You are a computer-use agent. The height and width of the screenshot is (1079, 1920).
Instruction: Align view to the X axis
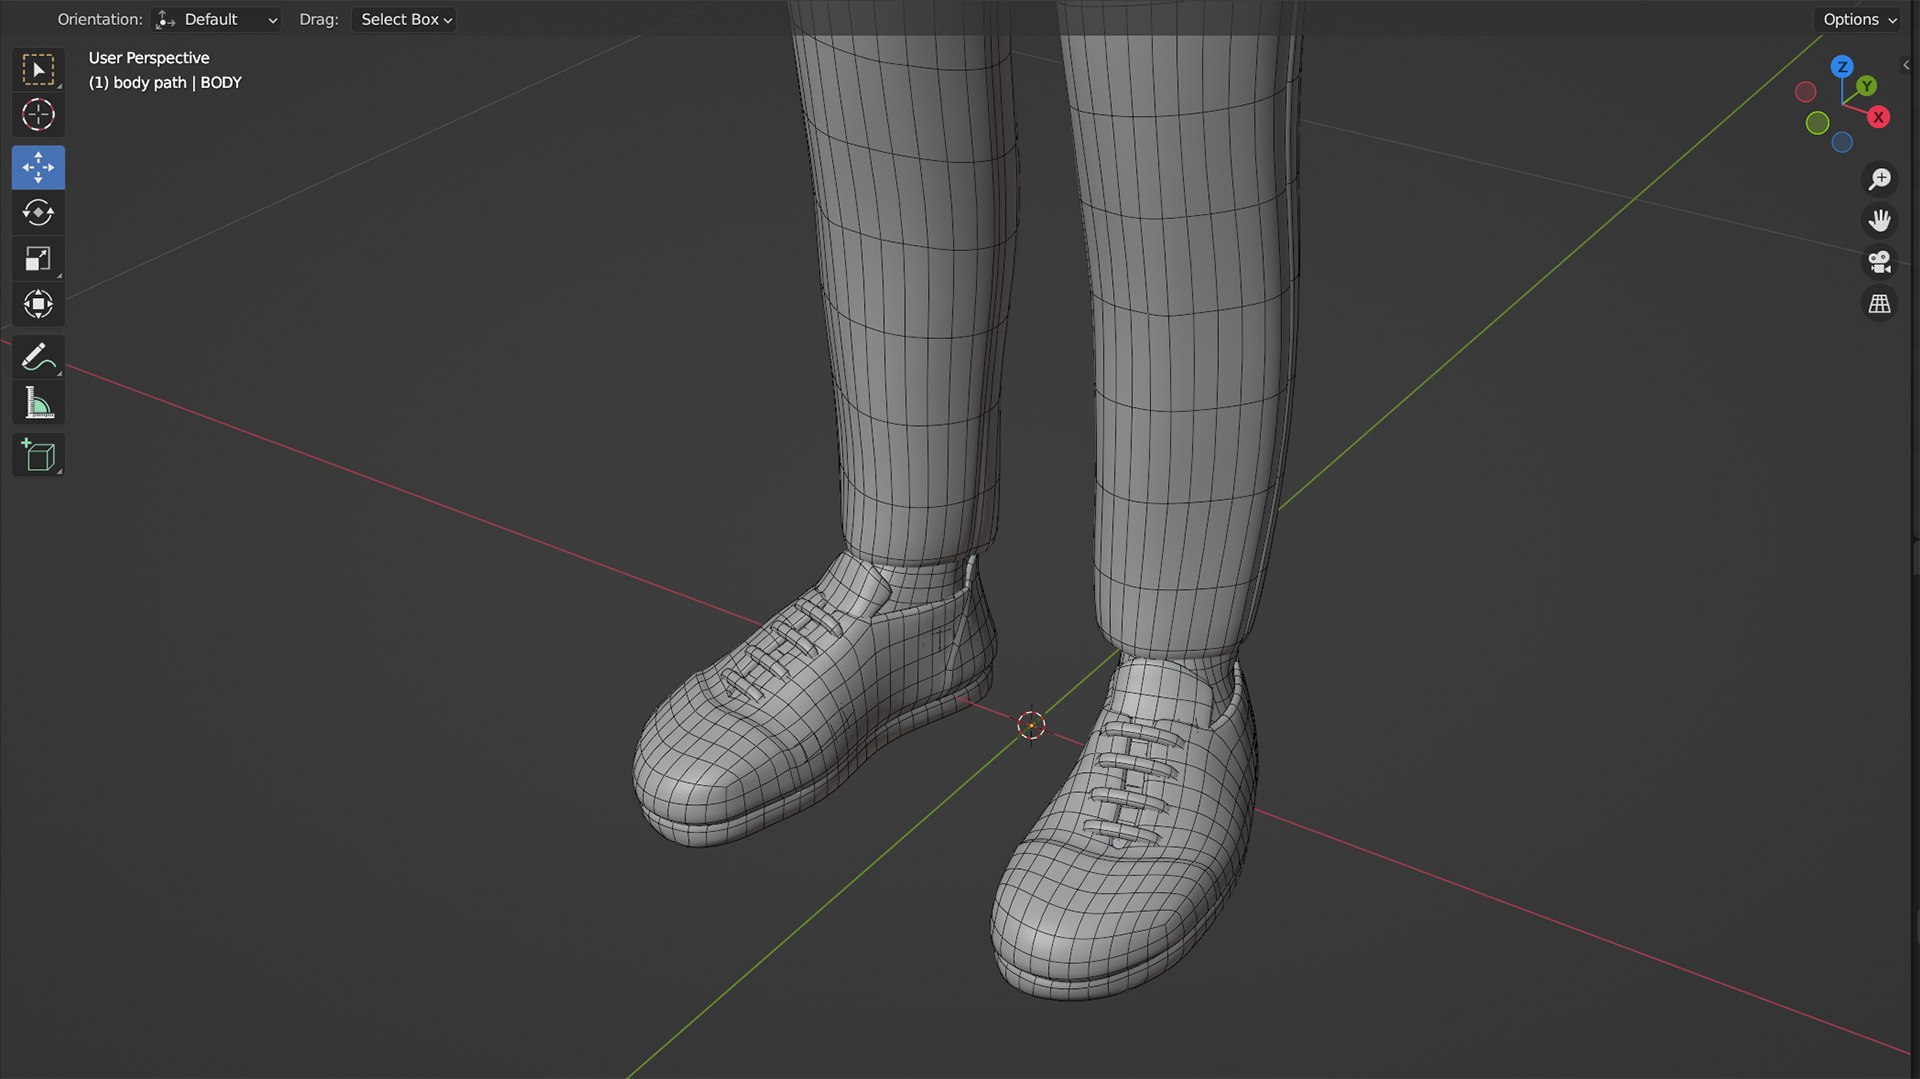tap(1878, 117)
